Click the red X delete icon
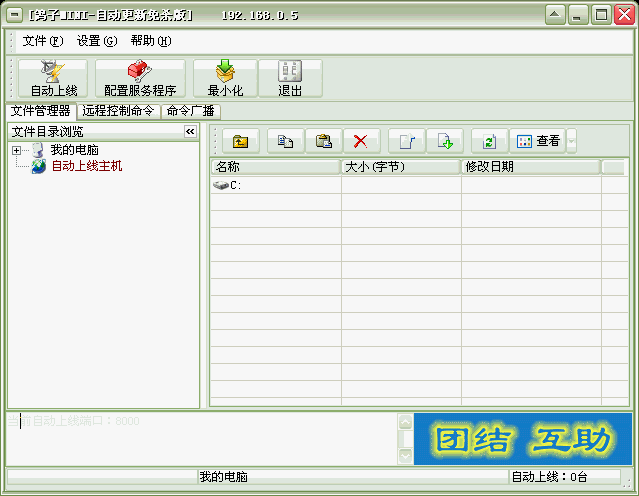The width and height of the screenshot is (639, 496). [361, 141]
